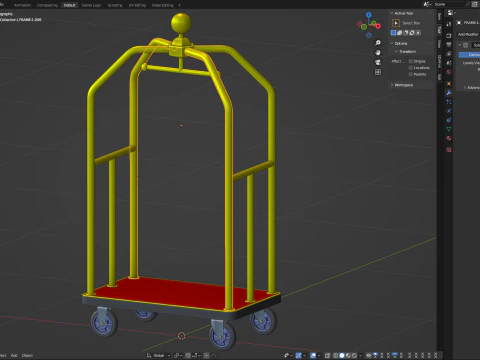Open the viewport shading options dropdown
This screenshot has width=480, height=360.
[x=360, y=355]
